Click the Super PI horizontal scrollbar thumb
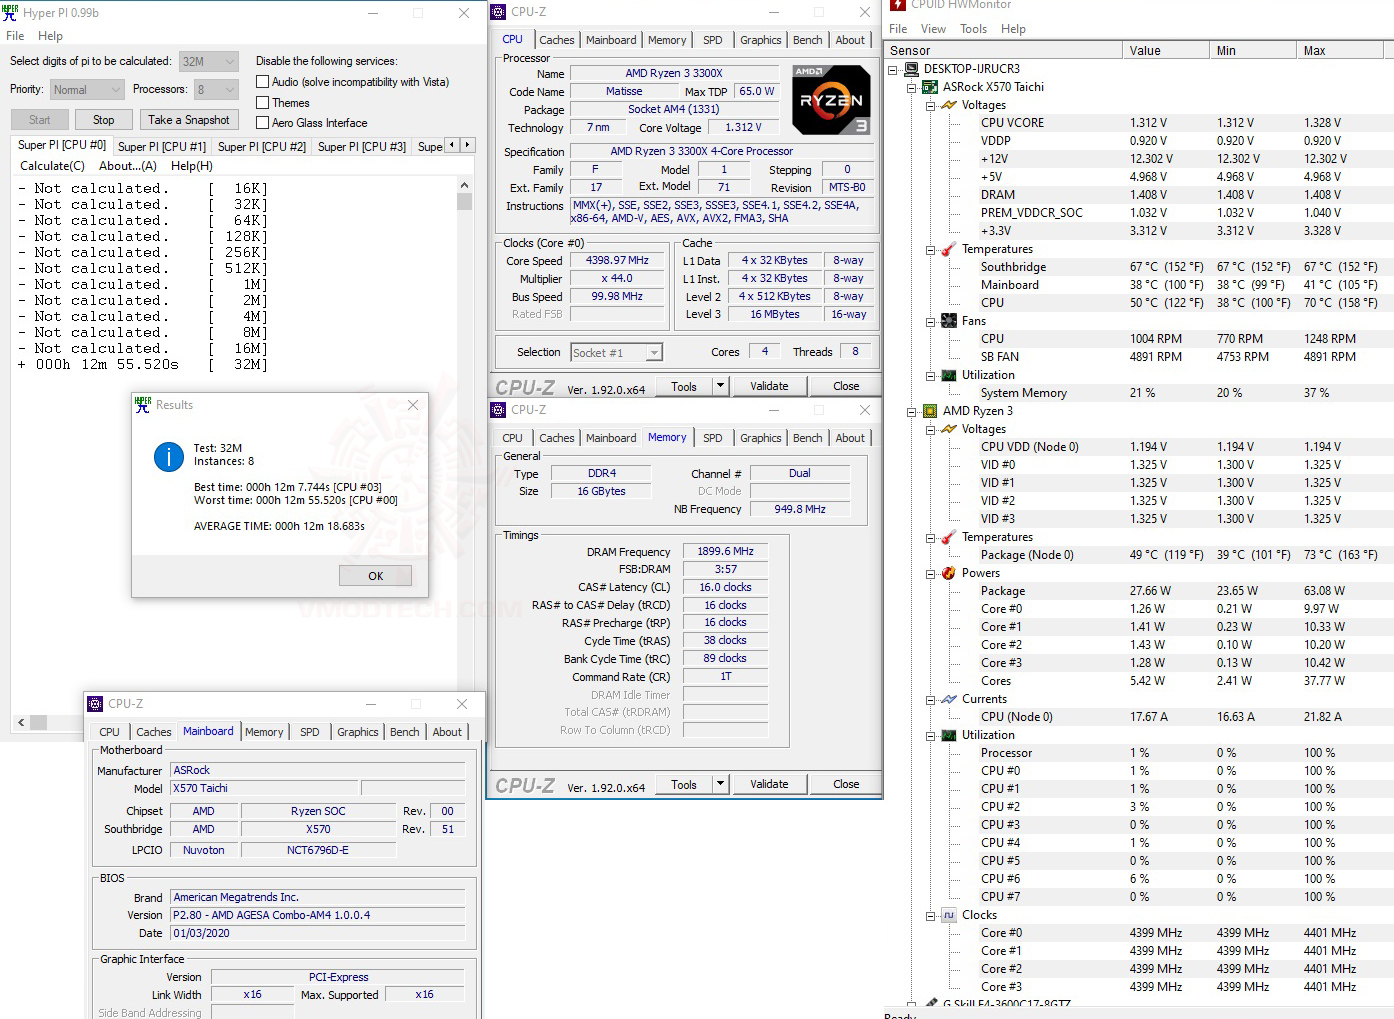 (x=38, y=722)
